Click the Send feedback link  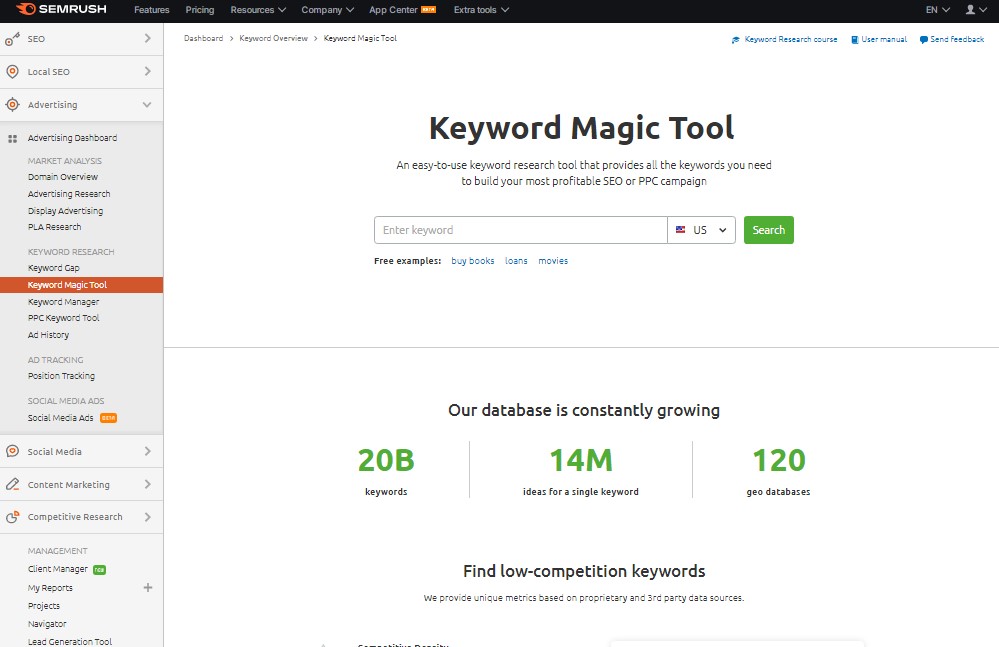(956, 40)
